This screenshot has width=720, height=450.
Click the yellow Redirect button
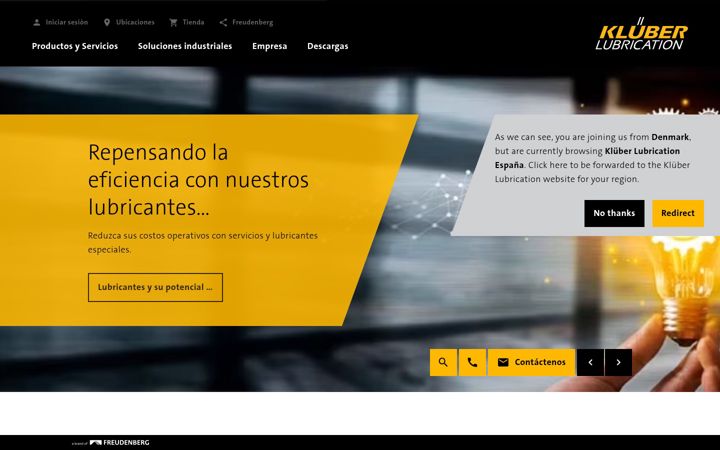(678, 213)
